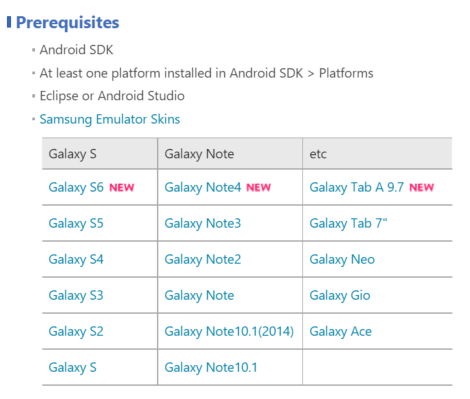Open the Galaxy Note4 skin link
Screen dimensions: 470x399
click(x=203, y=188)
